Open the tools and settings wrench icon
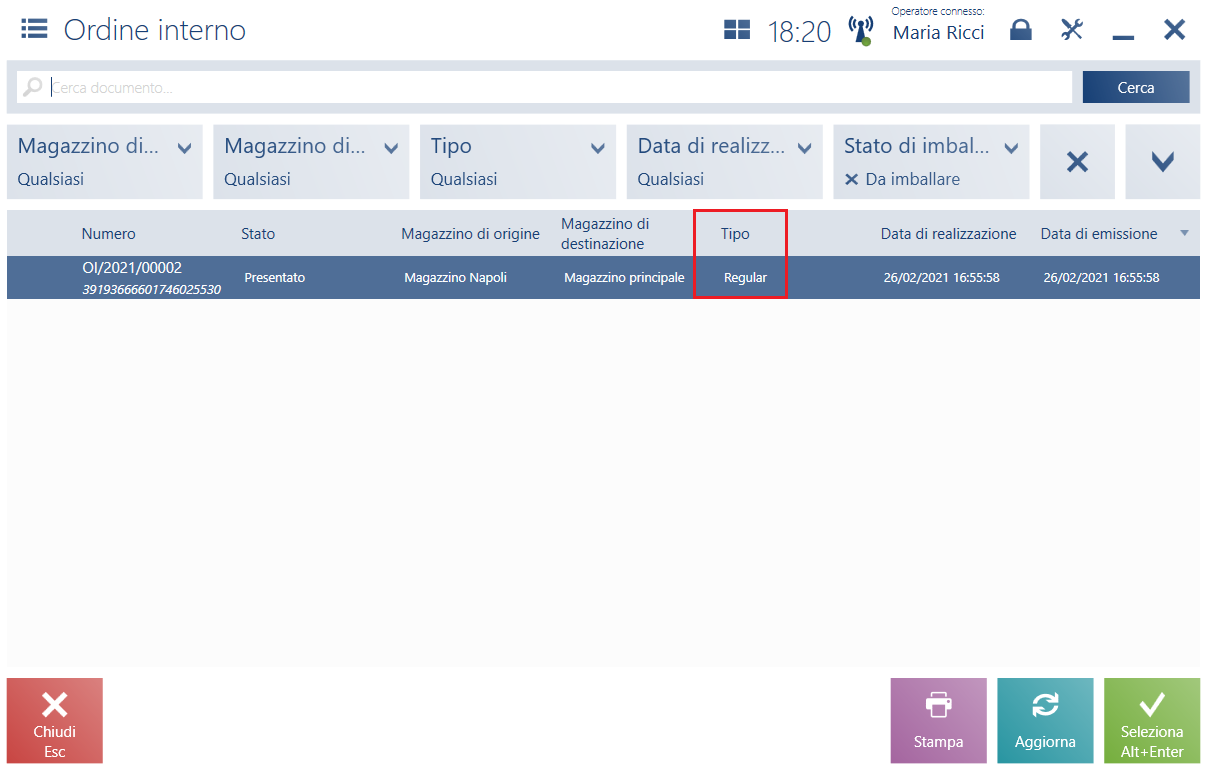 [x=1072, y=30]
